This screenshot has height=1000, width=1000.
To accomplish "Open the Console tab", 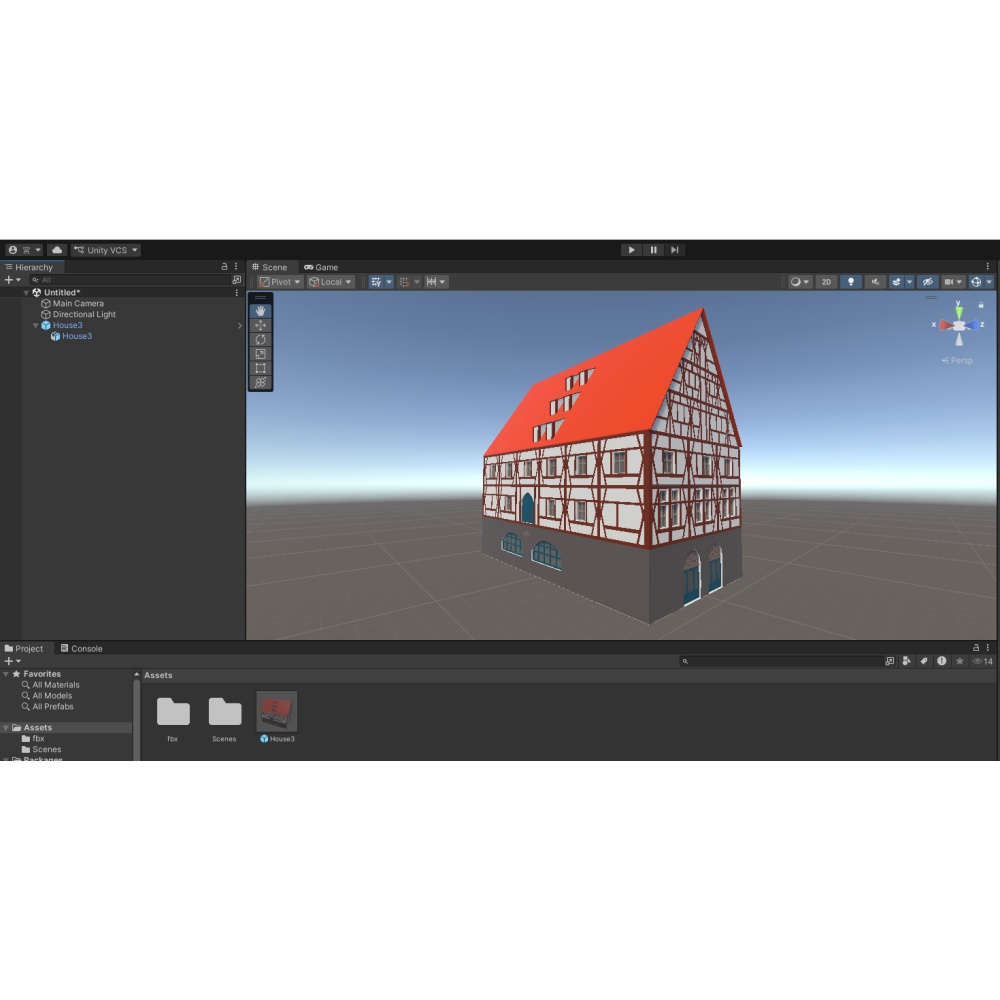I will (x=82, y=649).
